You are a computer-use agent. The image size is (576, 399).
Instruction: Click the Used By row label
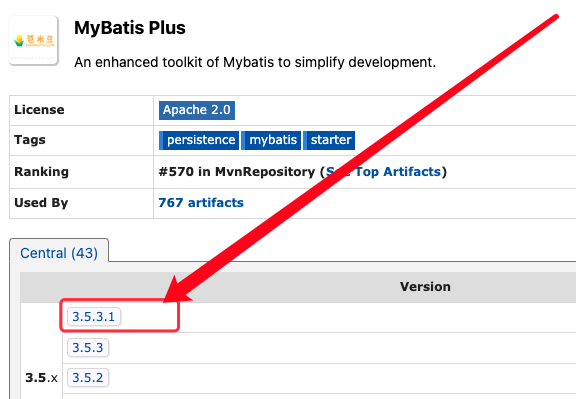click(41, 203)
